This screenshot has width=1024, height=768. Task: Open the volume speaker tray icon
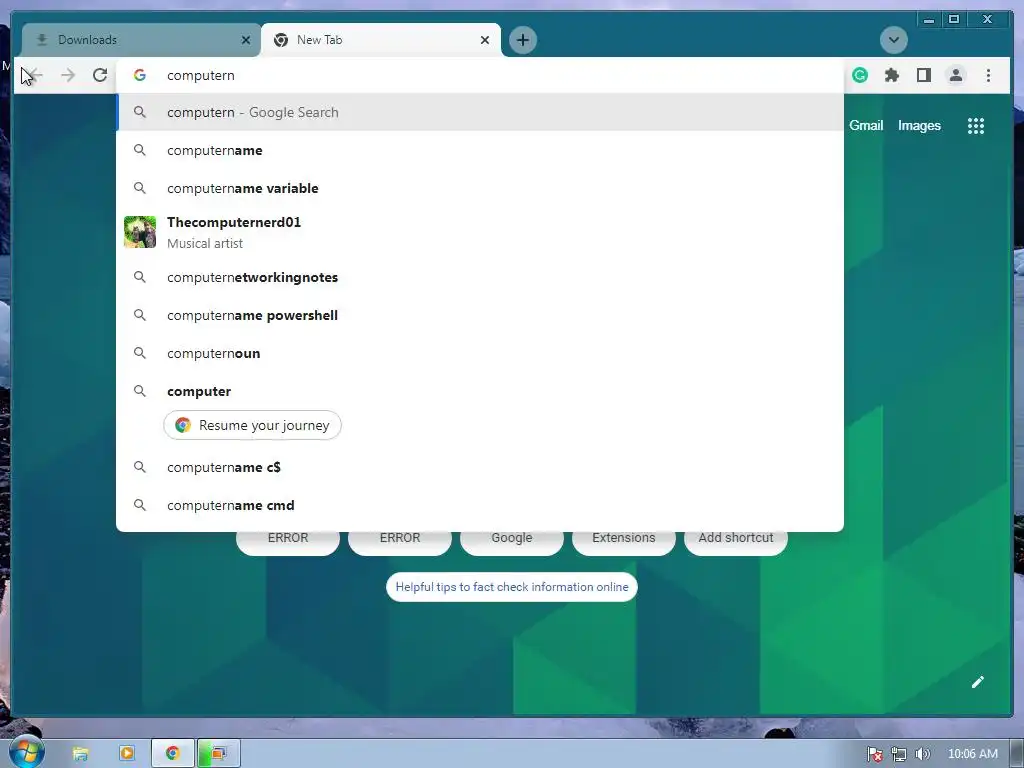pos(922,754)
